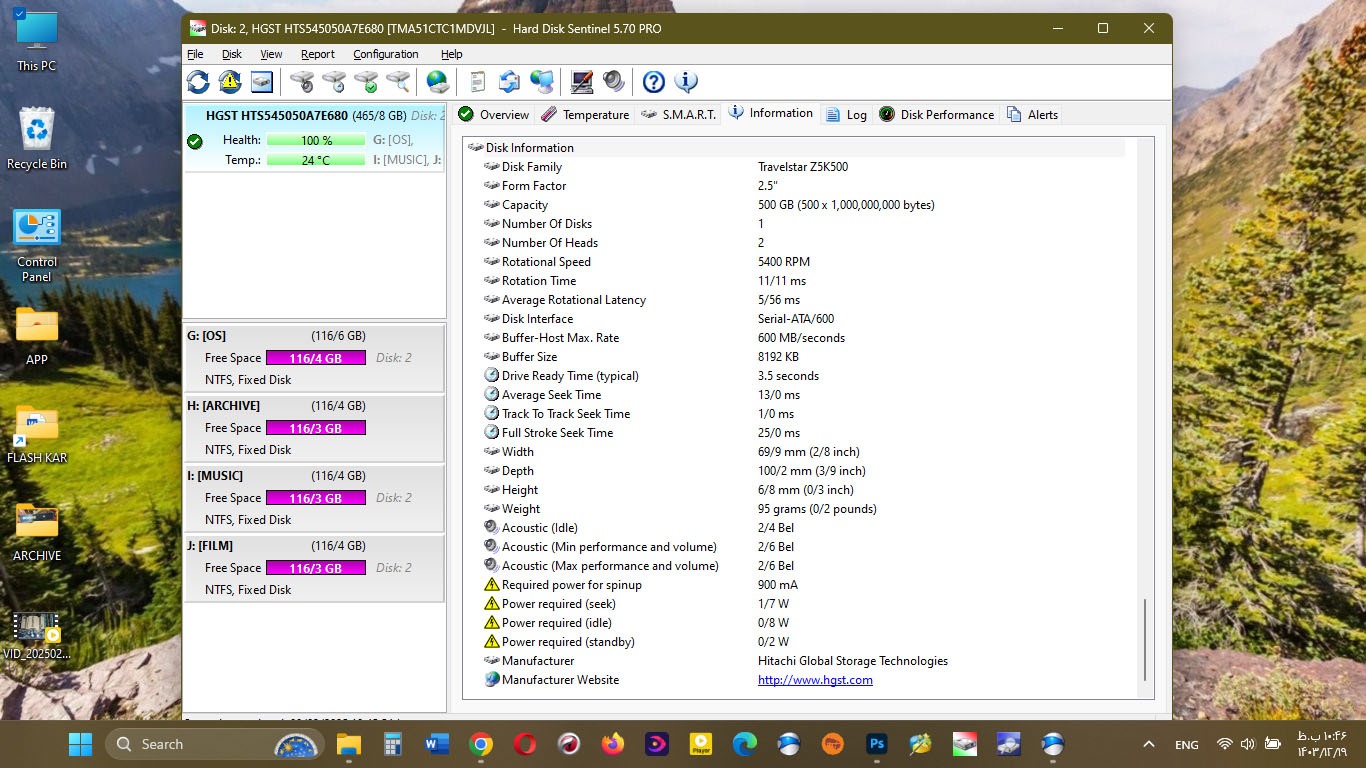Screen dimensions: 1366x768
Task: Click the ENG language indicator
Action: point(1186,744)
